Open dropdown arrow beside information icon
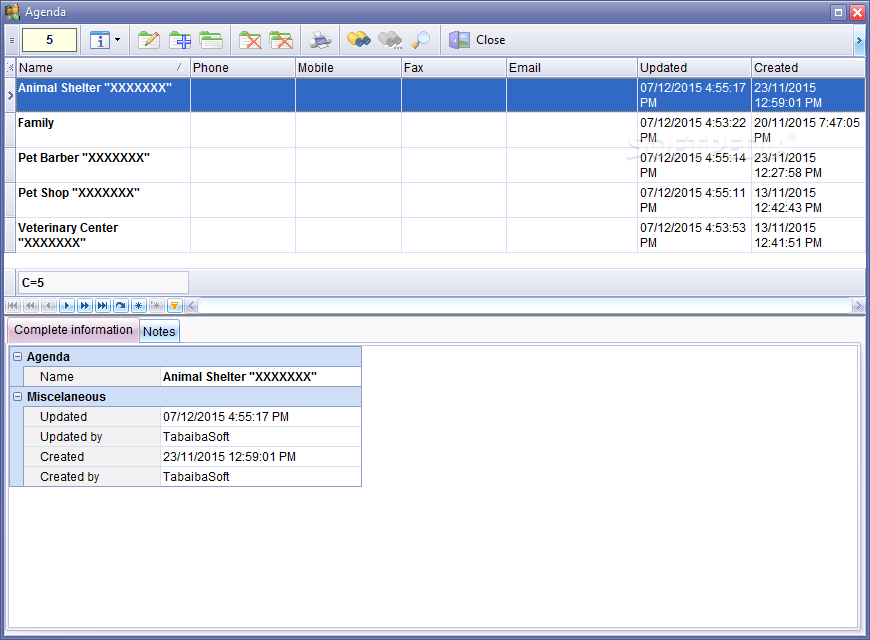Viewport: 870px width, 640px height. (x=118, y=40)
